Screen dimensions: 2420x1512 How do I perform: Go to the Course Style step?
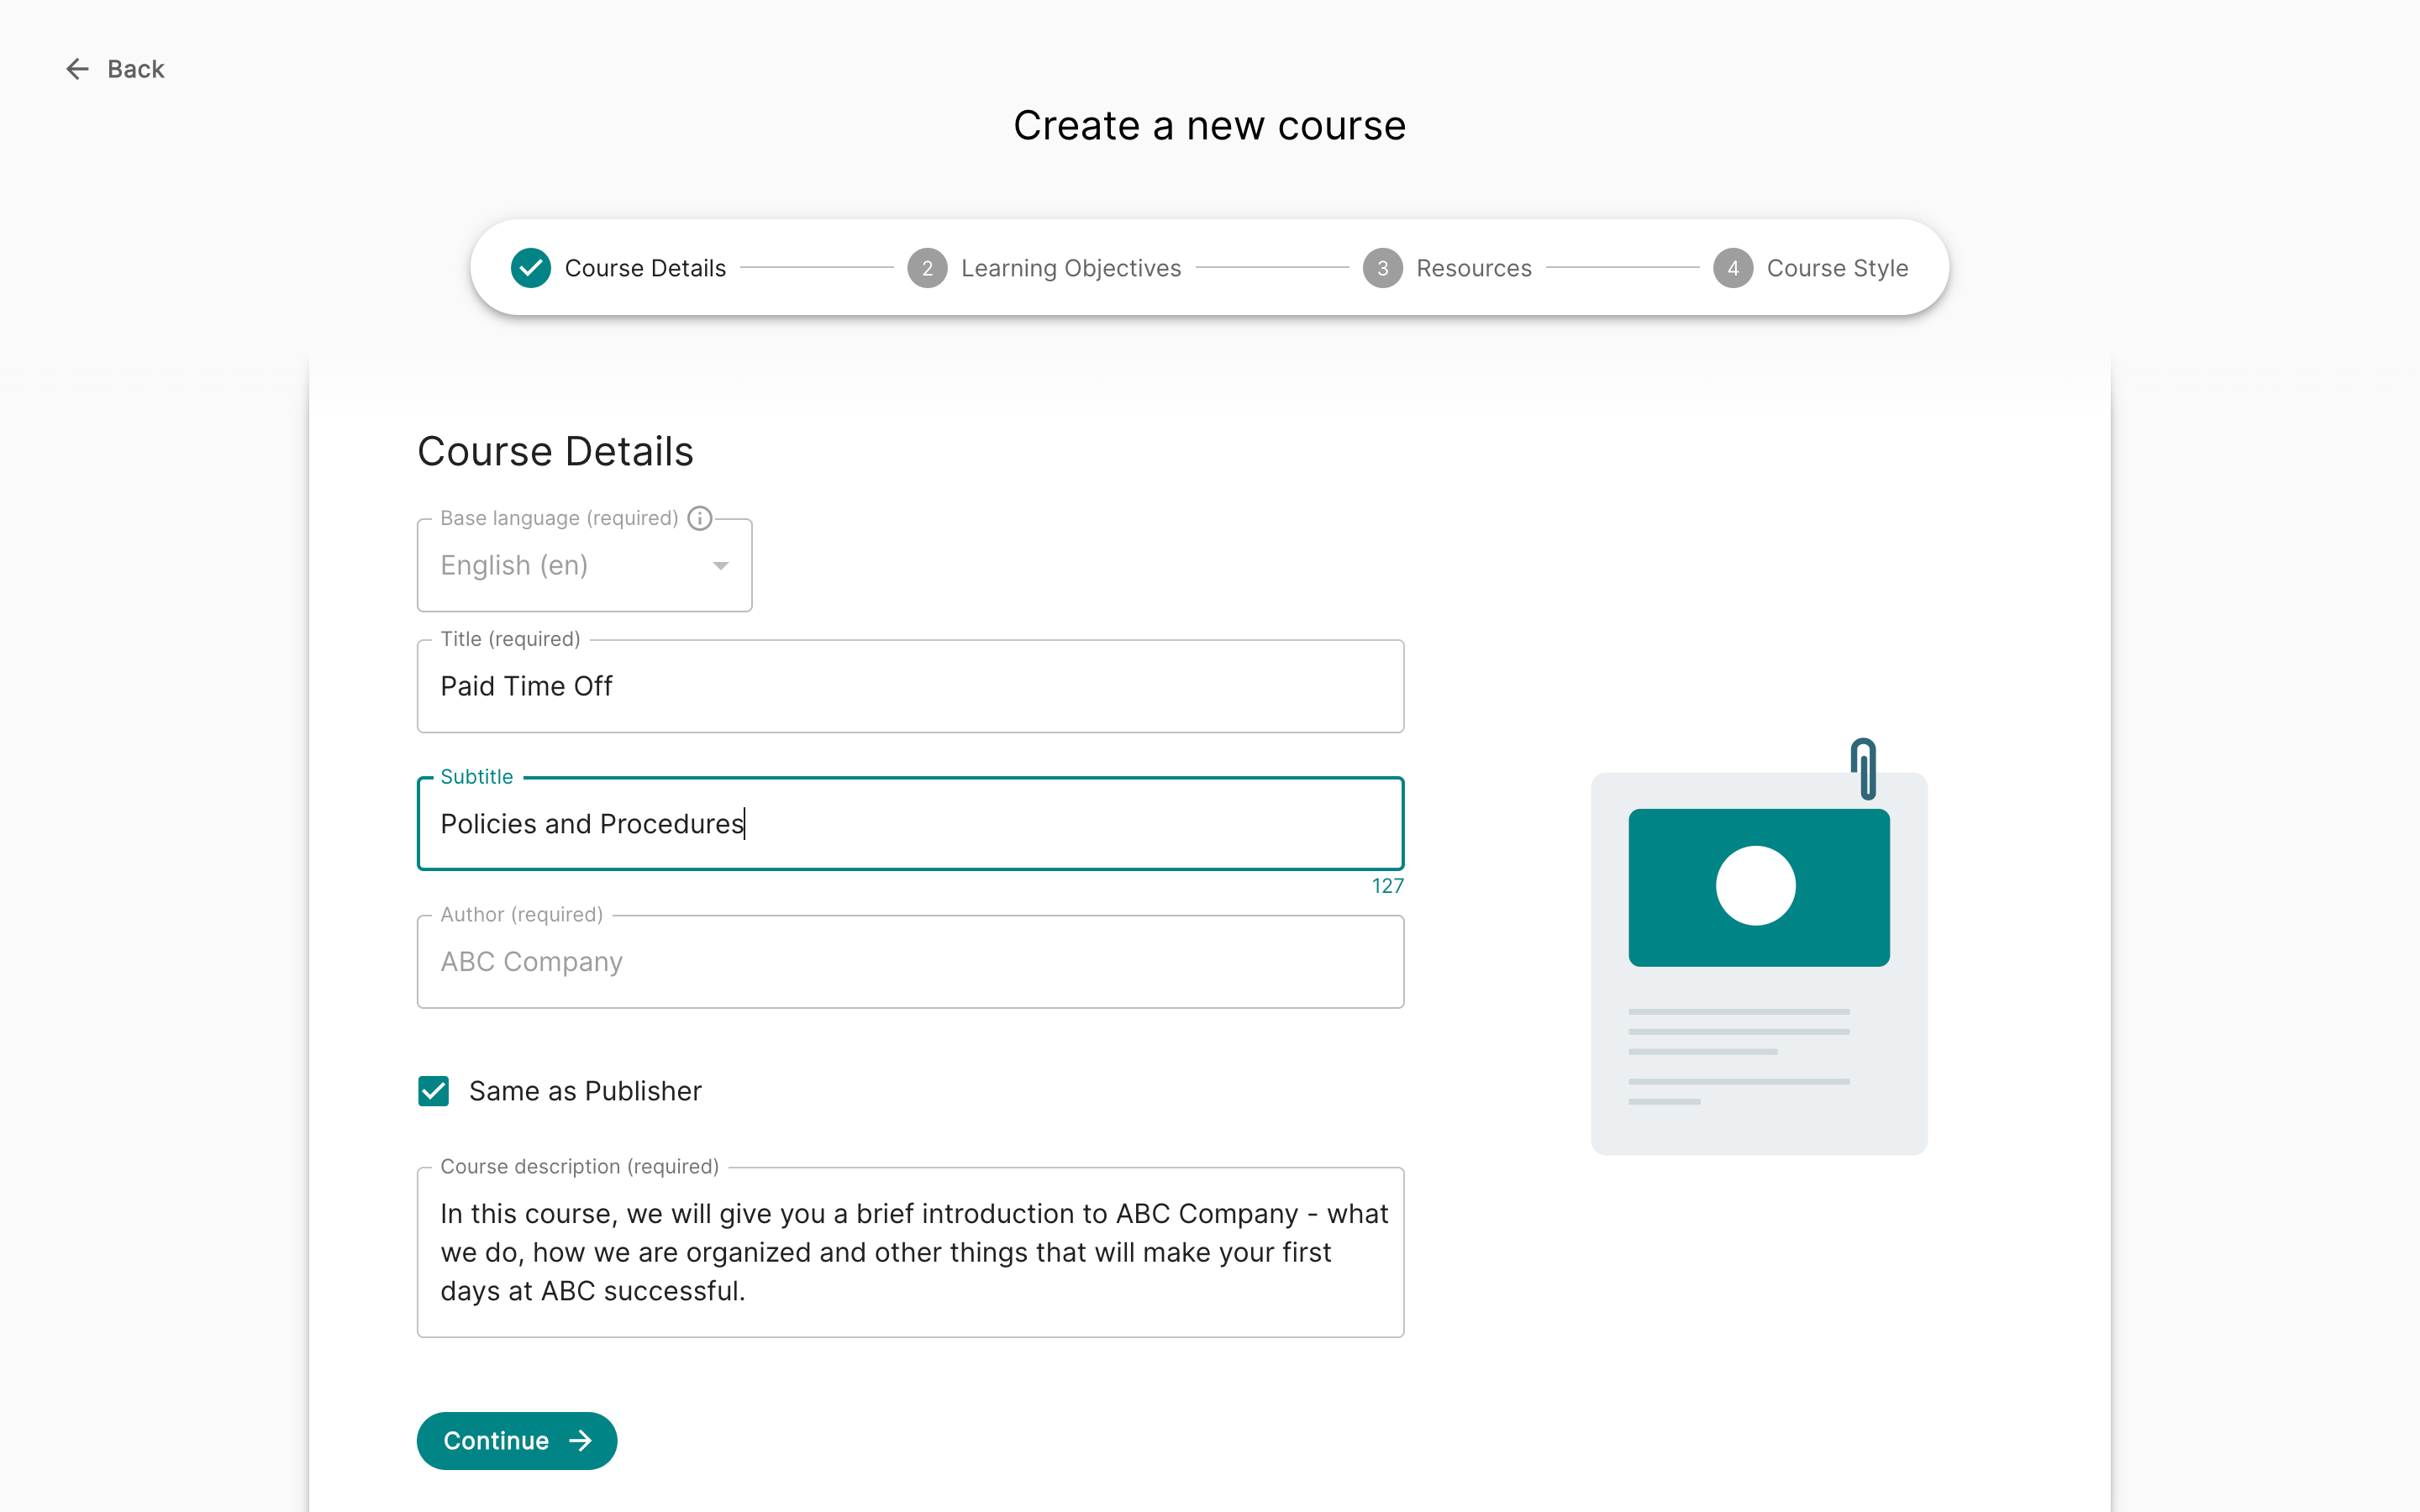pos(1837,268)
